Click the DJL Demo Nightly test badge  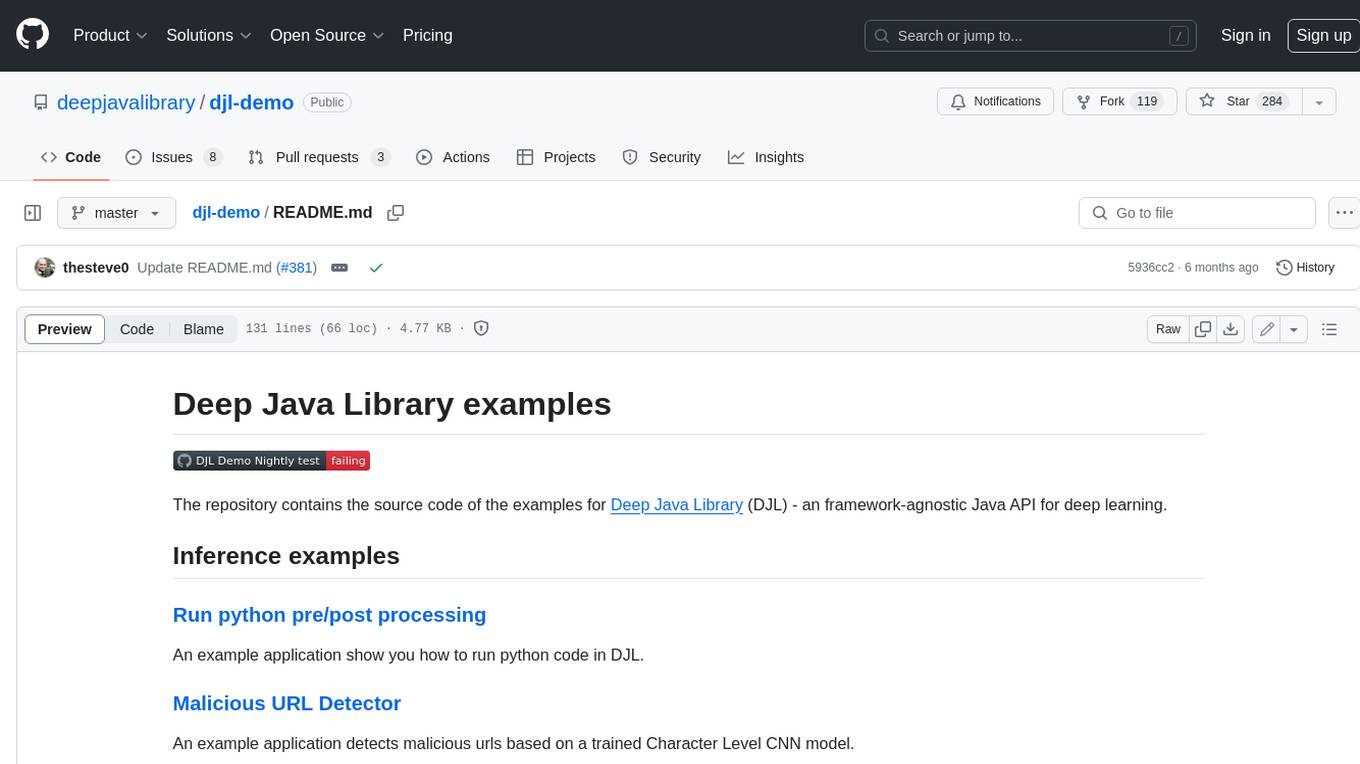coord(272,461)
